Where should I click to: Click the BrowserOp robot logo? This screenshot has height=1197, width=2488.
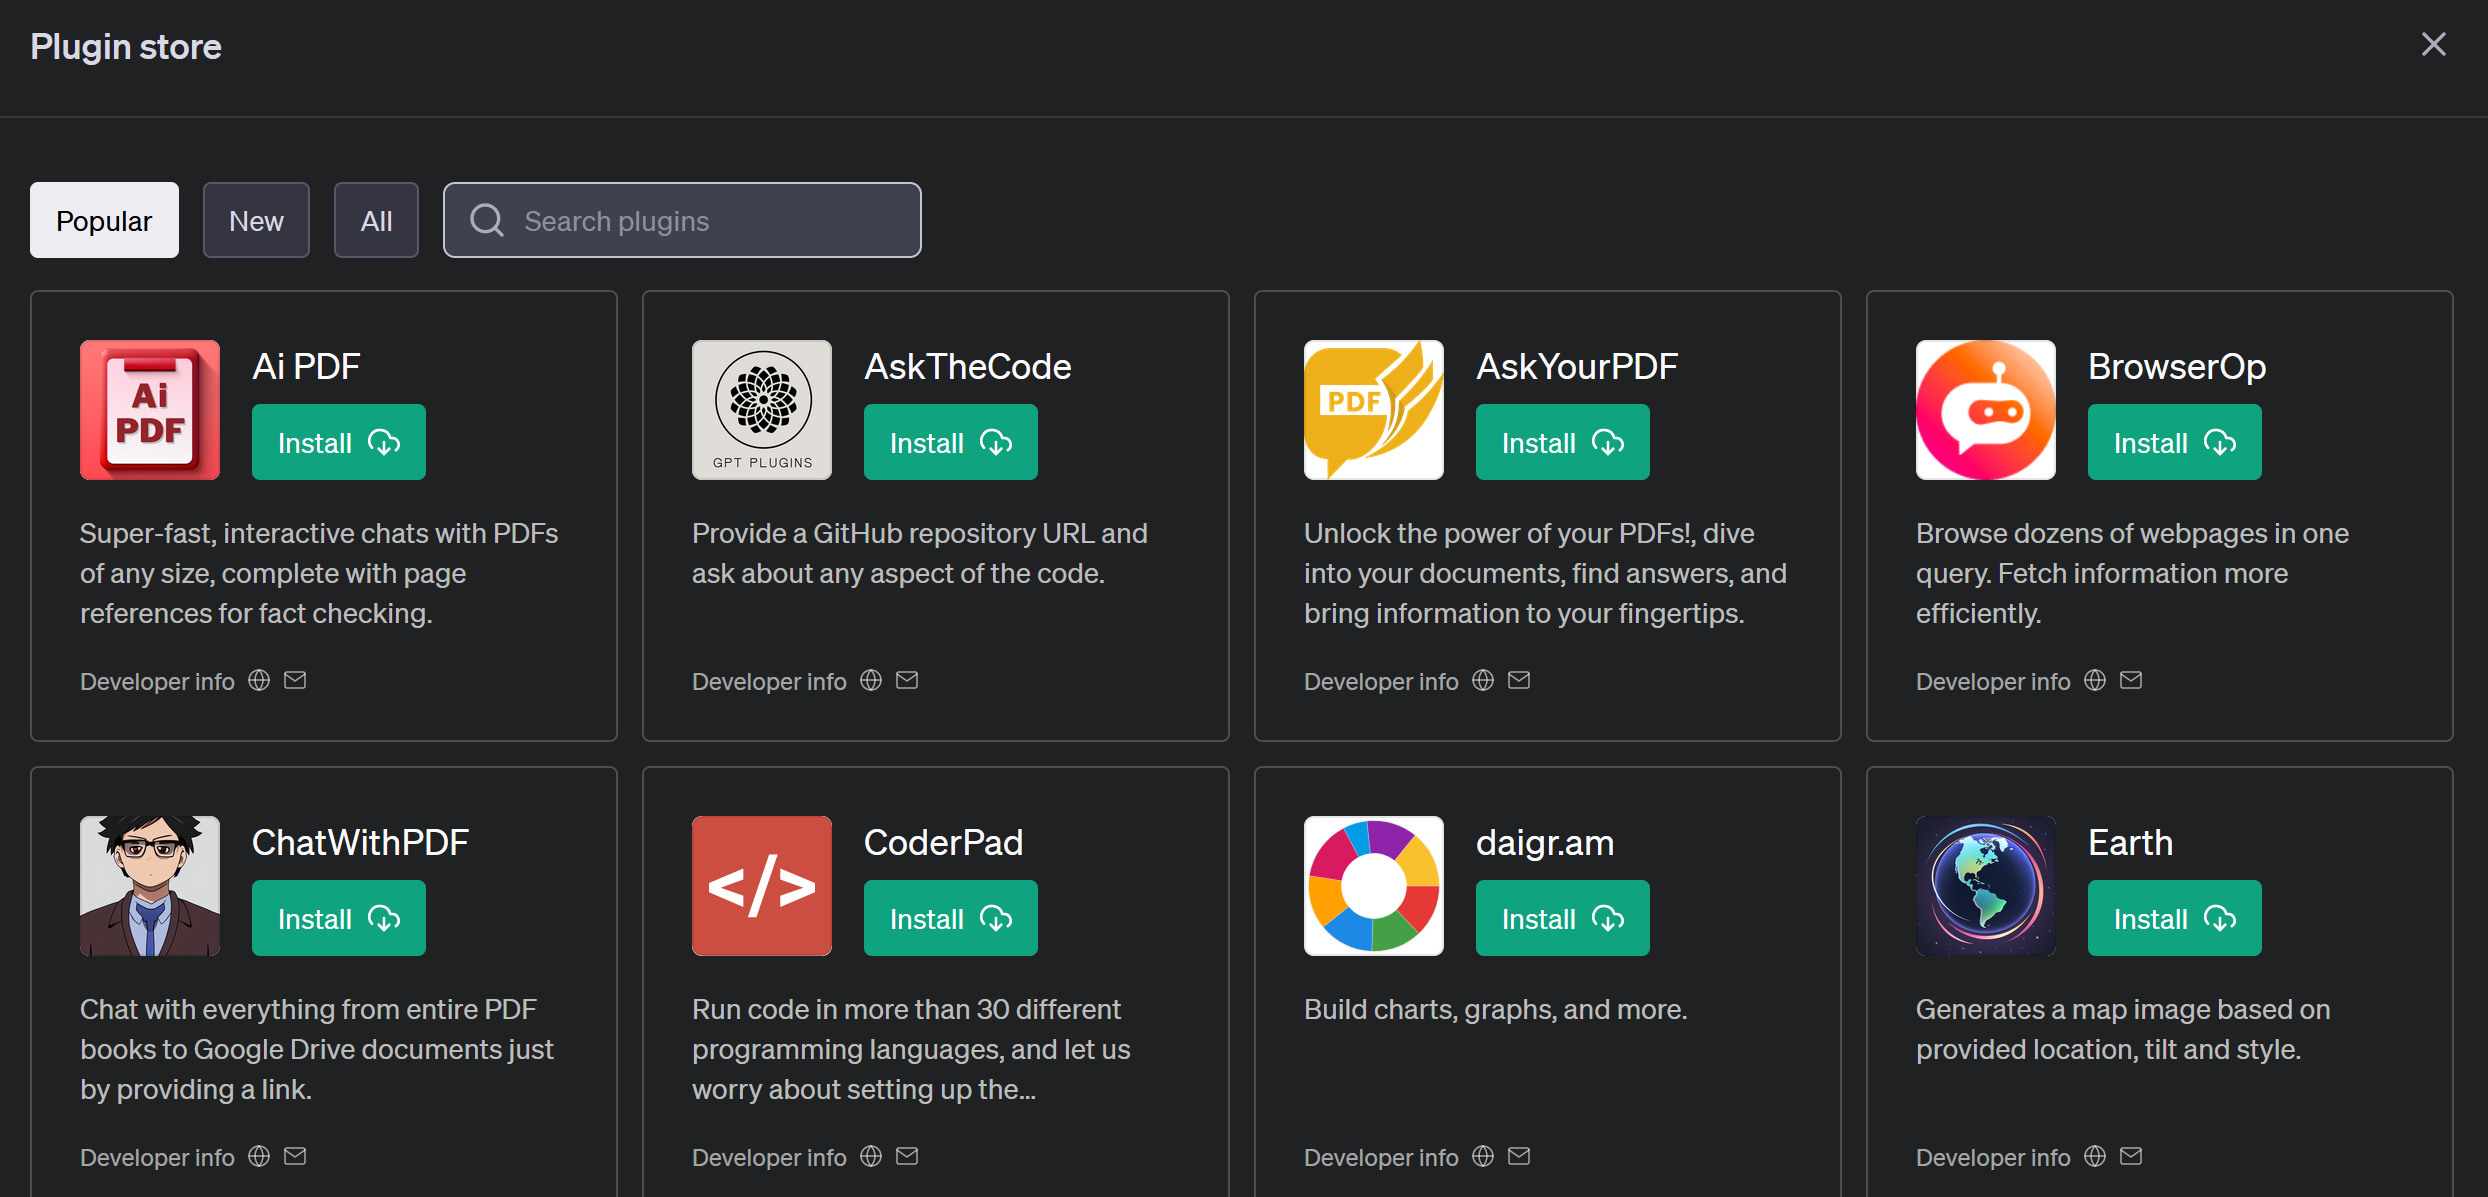click(1986, 410)
